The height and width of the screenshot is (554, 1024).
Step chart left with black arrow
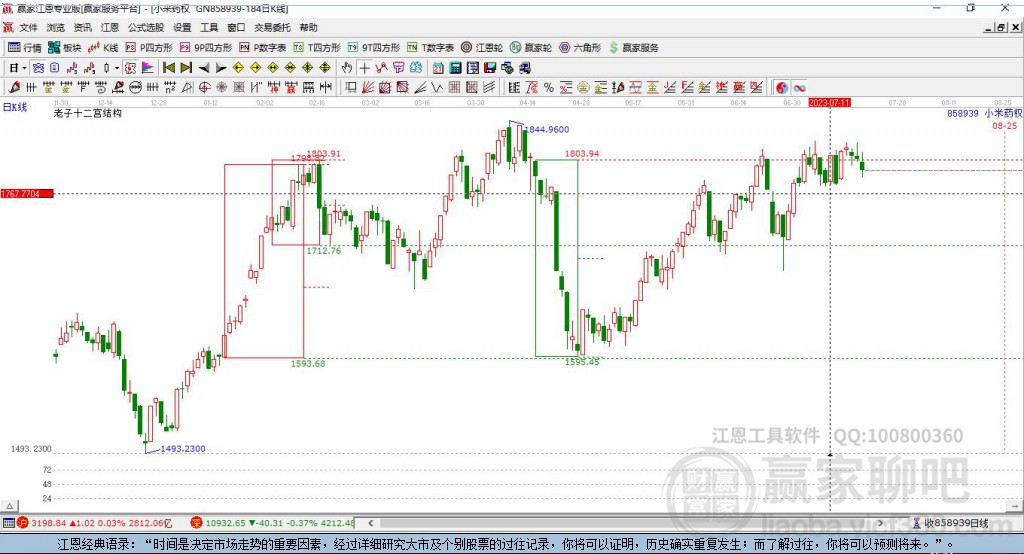coord(204,68)
